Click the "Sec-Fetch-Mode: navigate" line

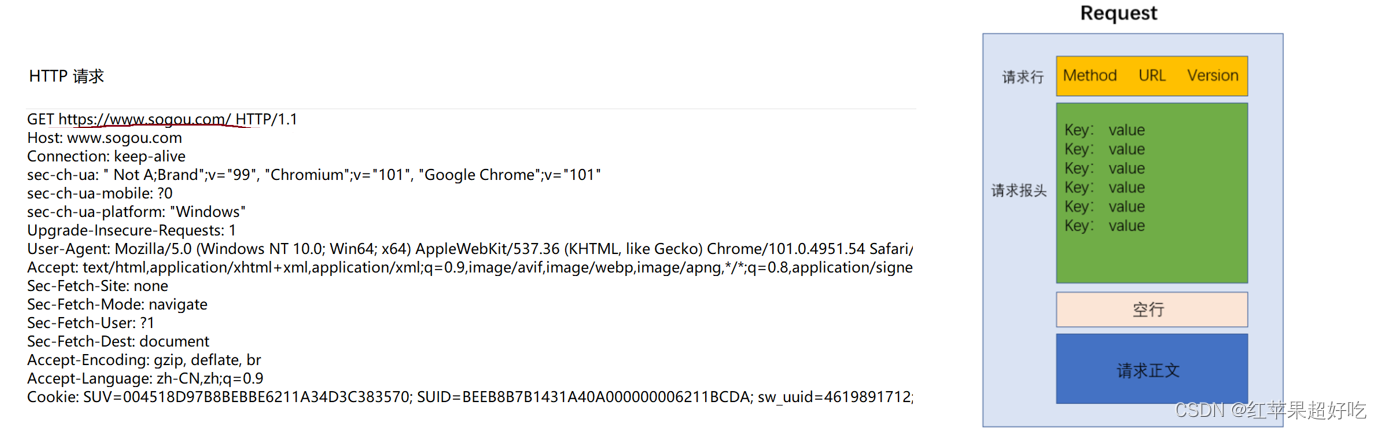point(117,304)
